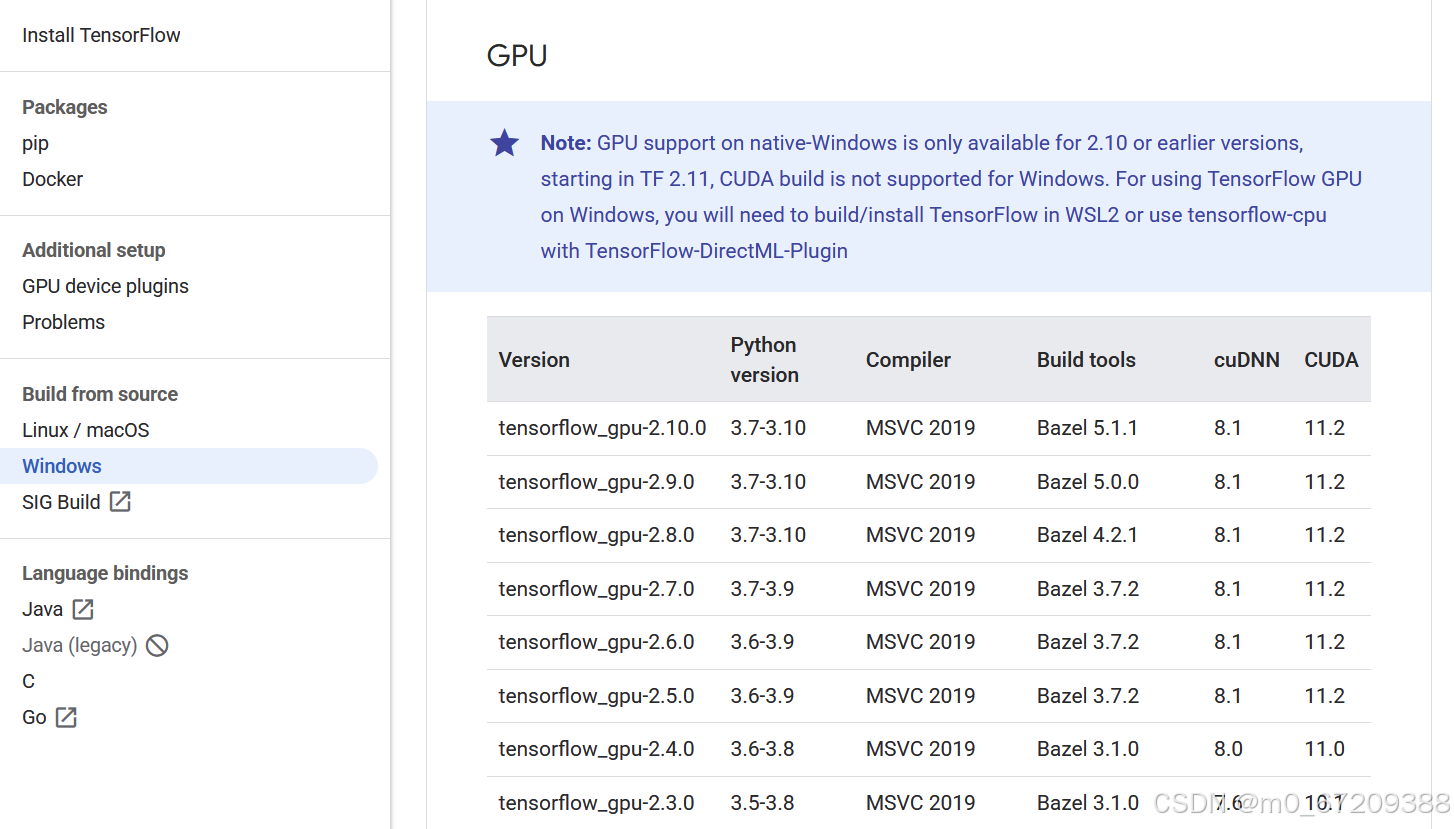
Task: Click the tensorflow_gpu-2.3.0 cell
Action: (596, 803)
